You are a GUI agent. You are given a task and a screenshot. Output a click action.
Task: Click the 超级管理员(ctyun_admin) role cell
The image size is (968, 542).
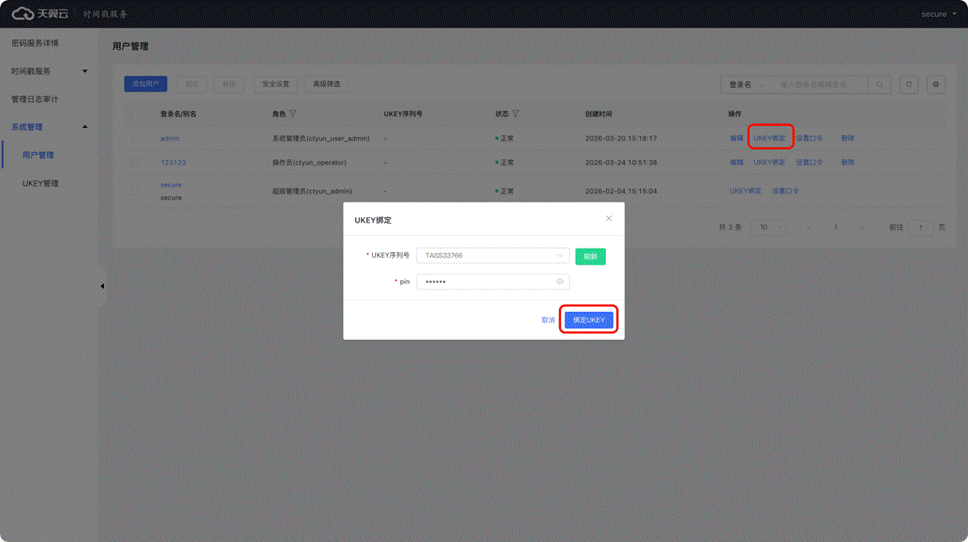(312, 191)
